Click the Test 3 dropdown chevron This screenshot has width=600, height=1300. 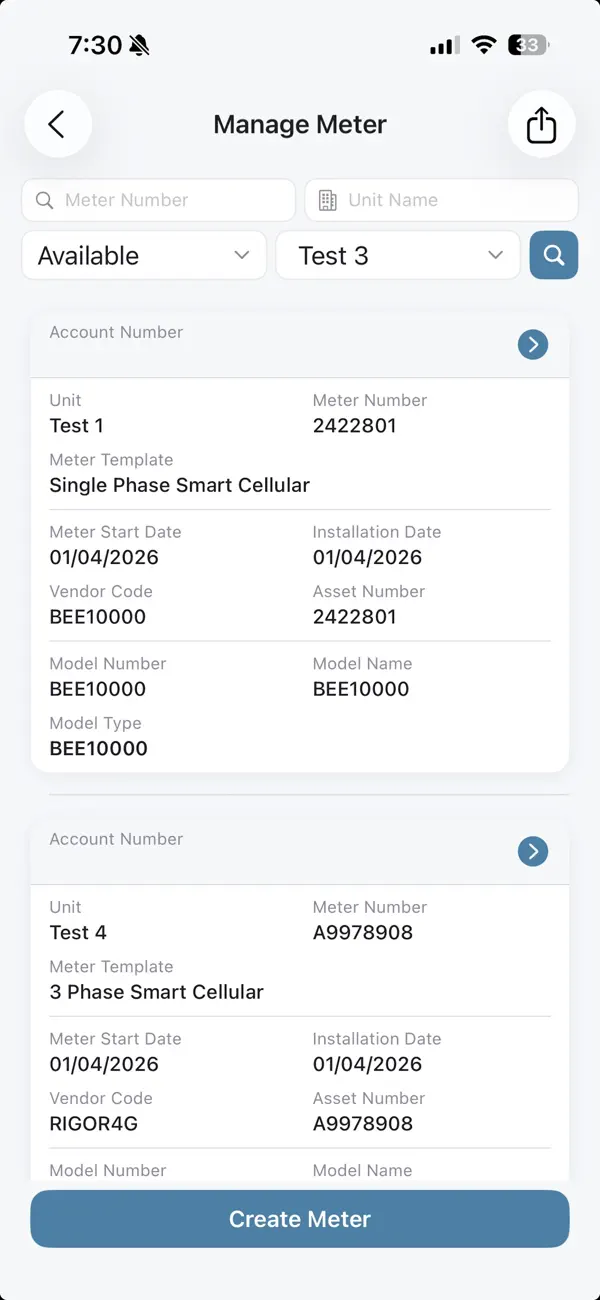coord(496,255)
